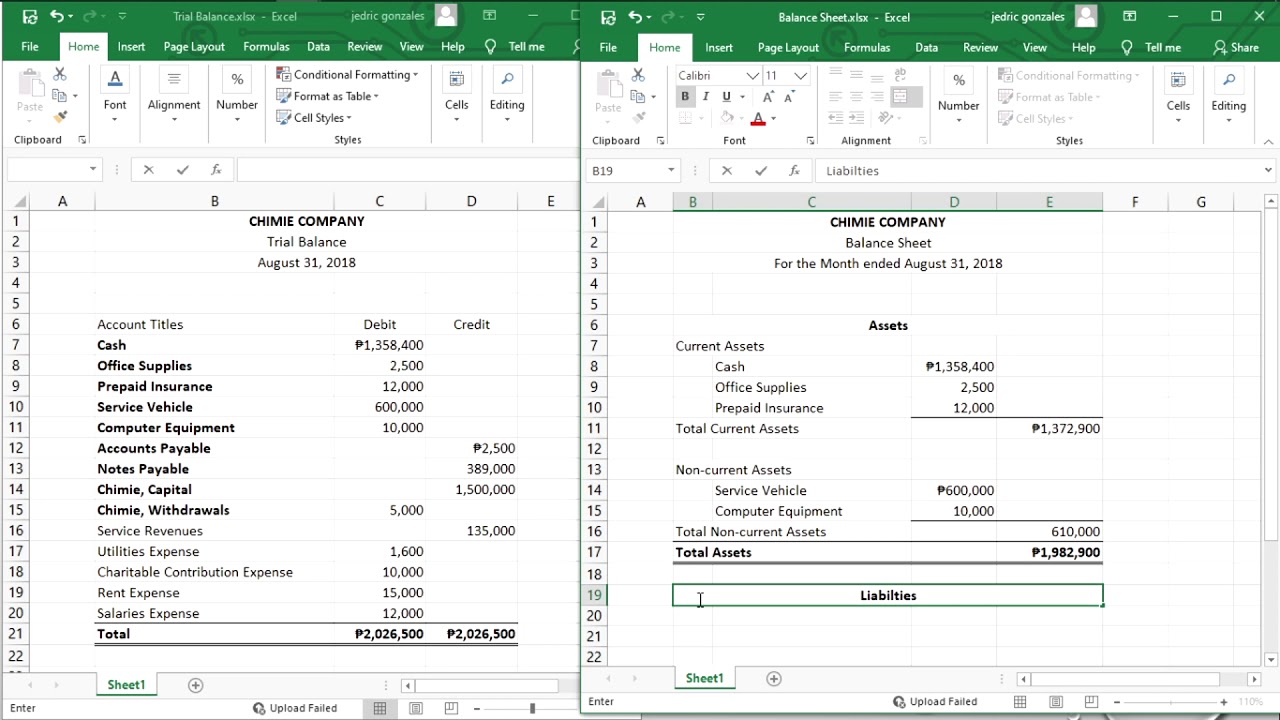Add new sheet in Balance Sheet window
The width and height of the screenshot is (1280, 720).
(x=773, y=678)
